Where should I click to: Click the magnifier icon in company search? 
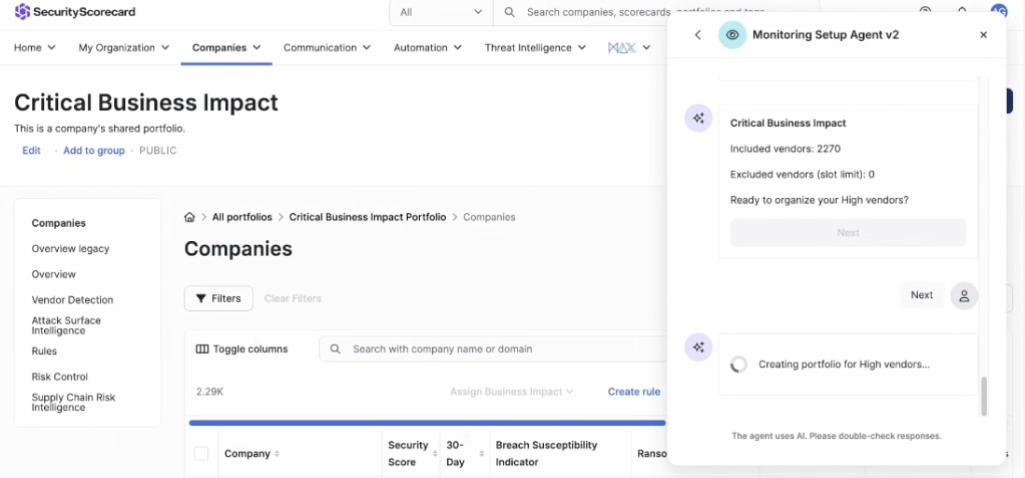(x=335, y=349)
